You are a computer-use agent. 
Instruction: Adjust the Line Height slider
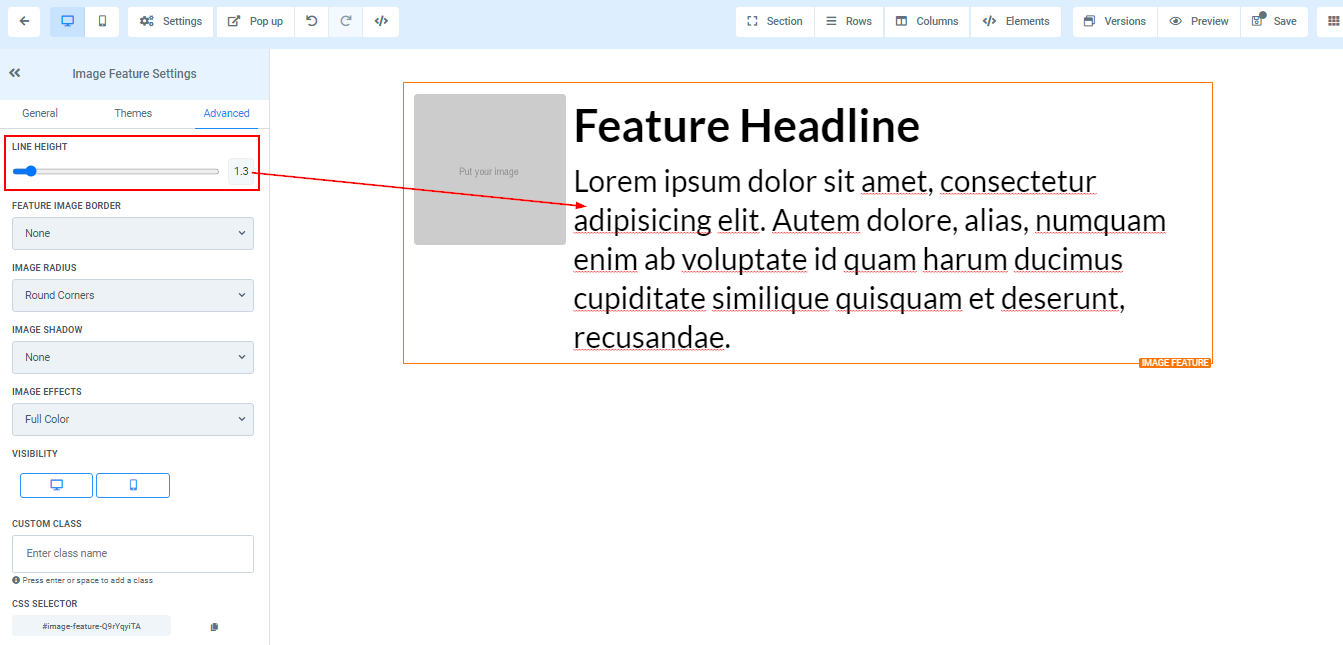click(31, 171)
